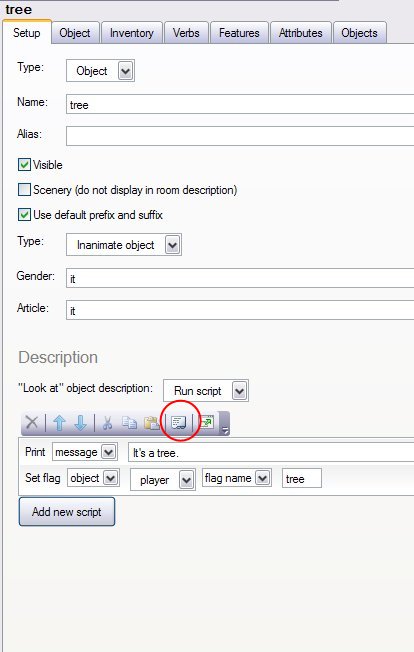Open the Set flag player dropdown
Screen dimensions: 414x652
163,479
